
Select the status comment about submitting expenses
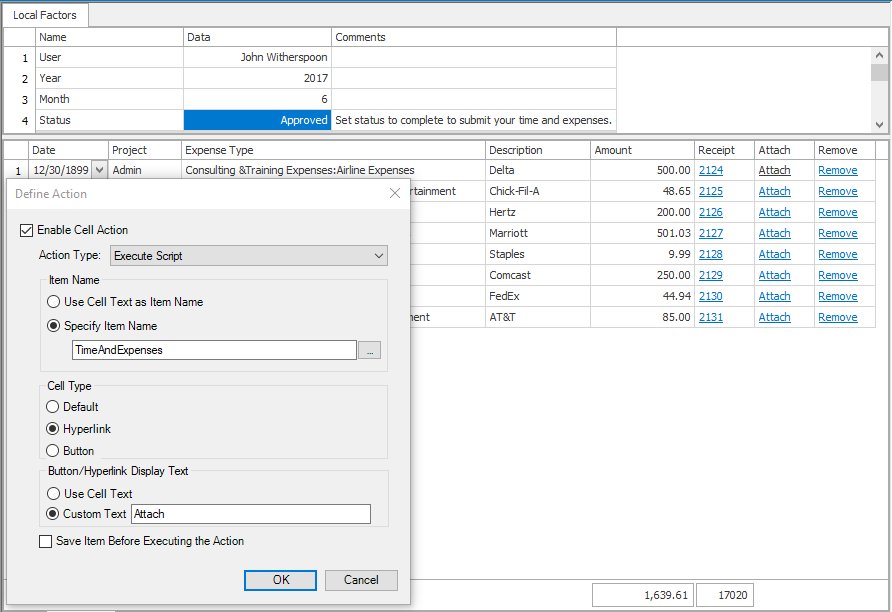pos(474,120)
